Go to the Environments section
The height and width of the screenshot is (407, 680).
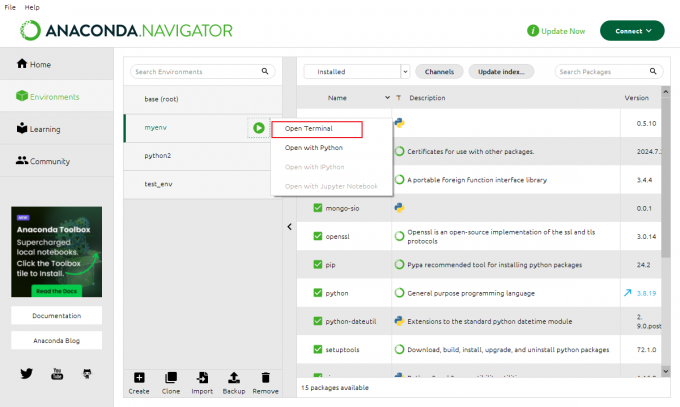point(56,96)
